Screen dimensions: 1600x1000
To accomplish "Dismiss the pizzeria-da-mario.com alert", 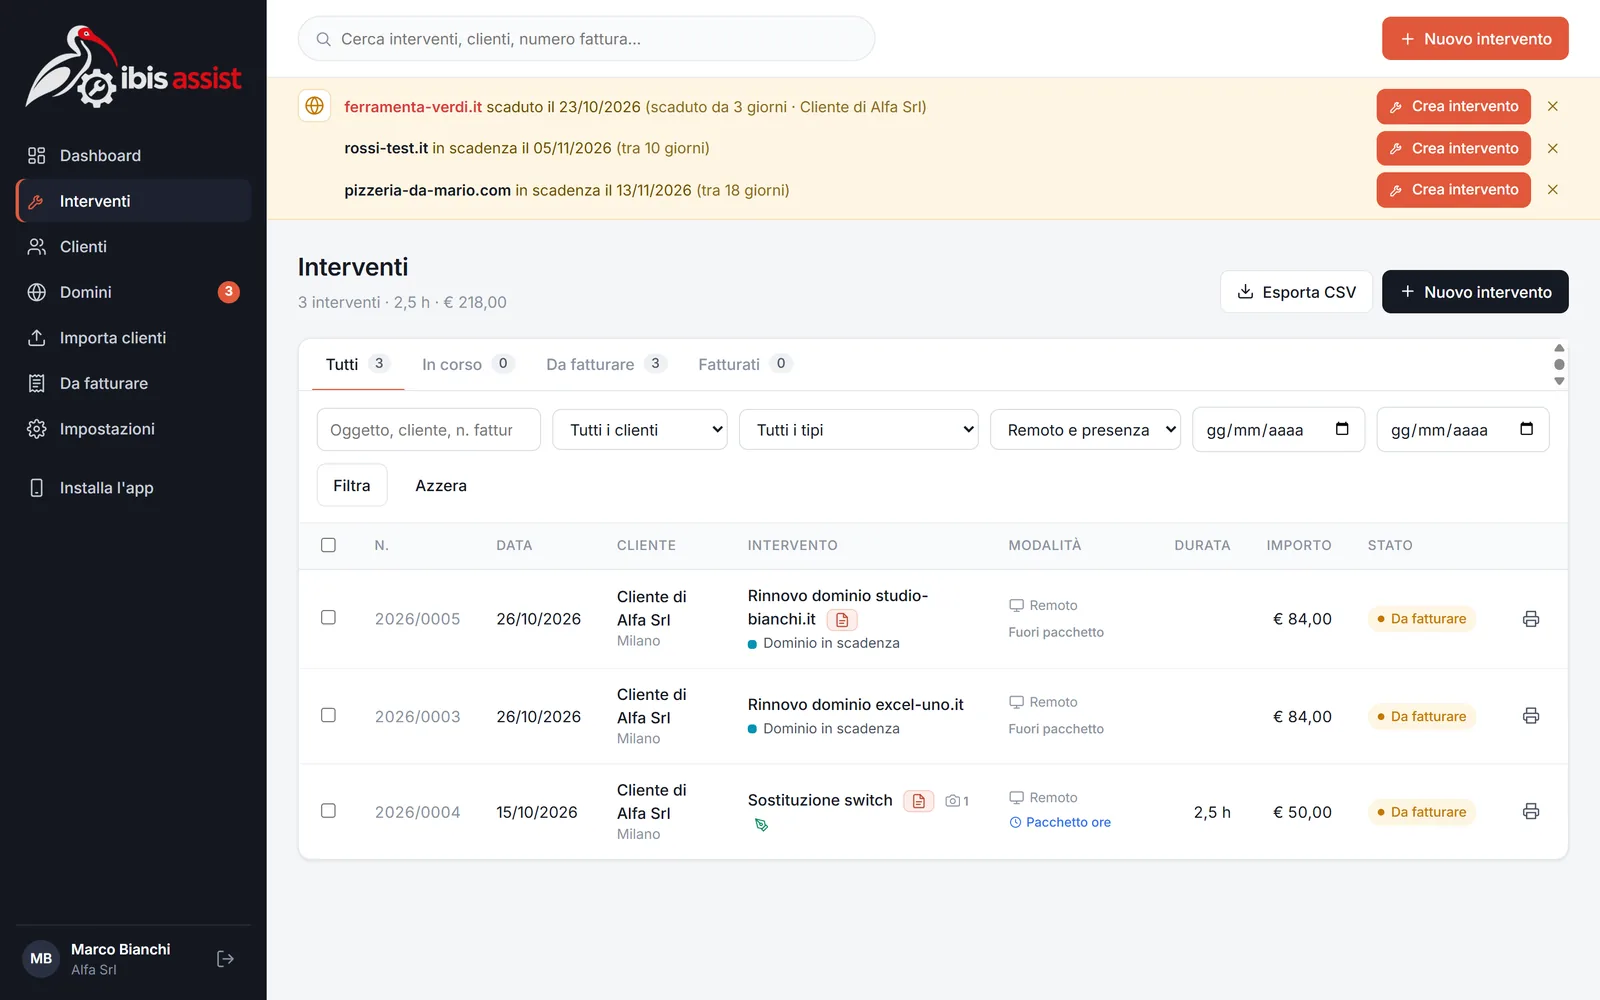I will (1553, 190).
